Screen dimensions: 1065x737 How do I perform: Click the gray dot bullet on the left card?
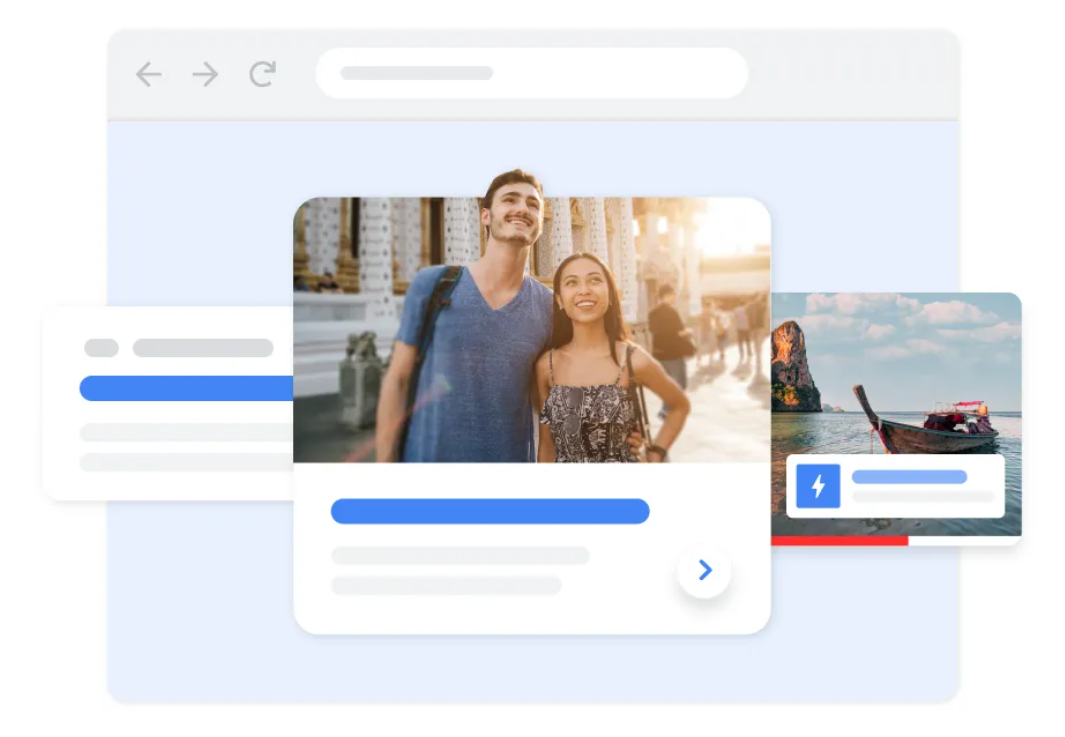coord(101,347)
